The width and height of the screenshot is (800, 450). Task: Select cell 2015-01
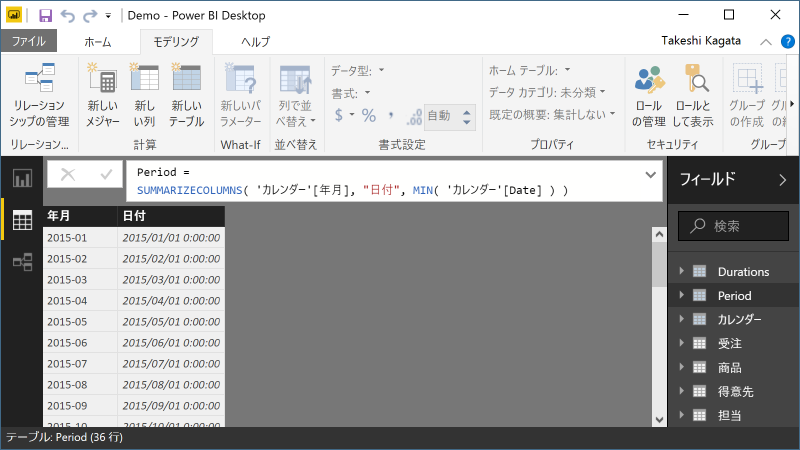coord(81,238)
